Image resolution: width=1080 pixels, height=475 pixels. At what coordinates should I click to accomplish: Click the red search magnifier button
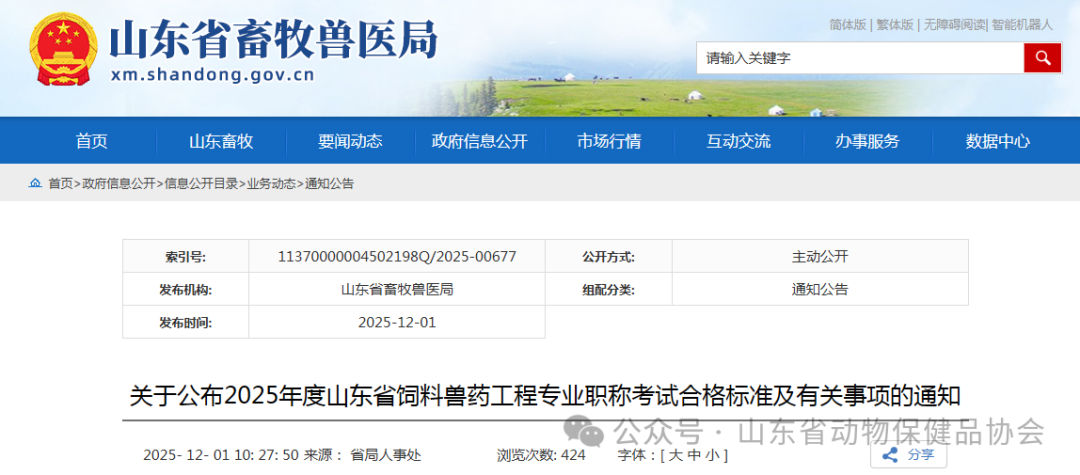pos(1042,57)
